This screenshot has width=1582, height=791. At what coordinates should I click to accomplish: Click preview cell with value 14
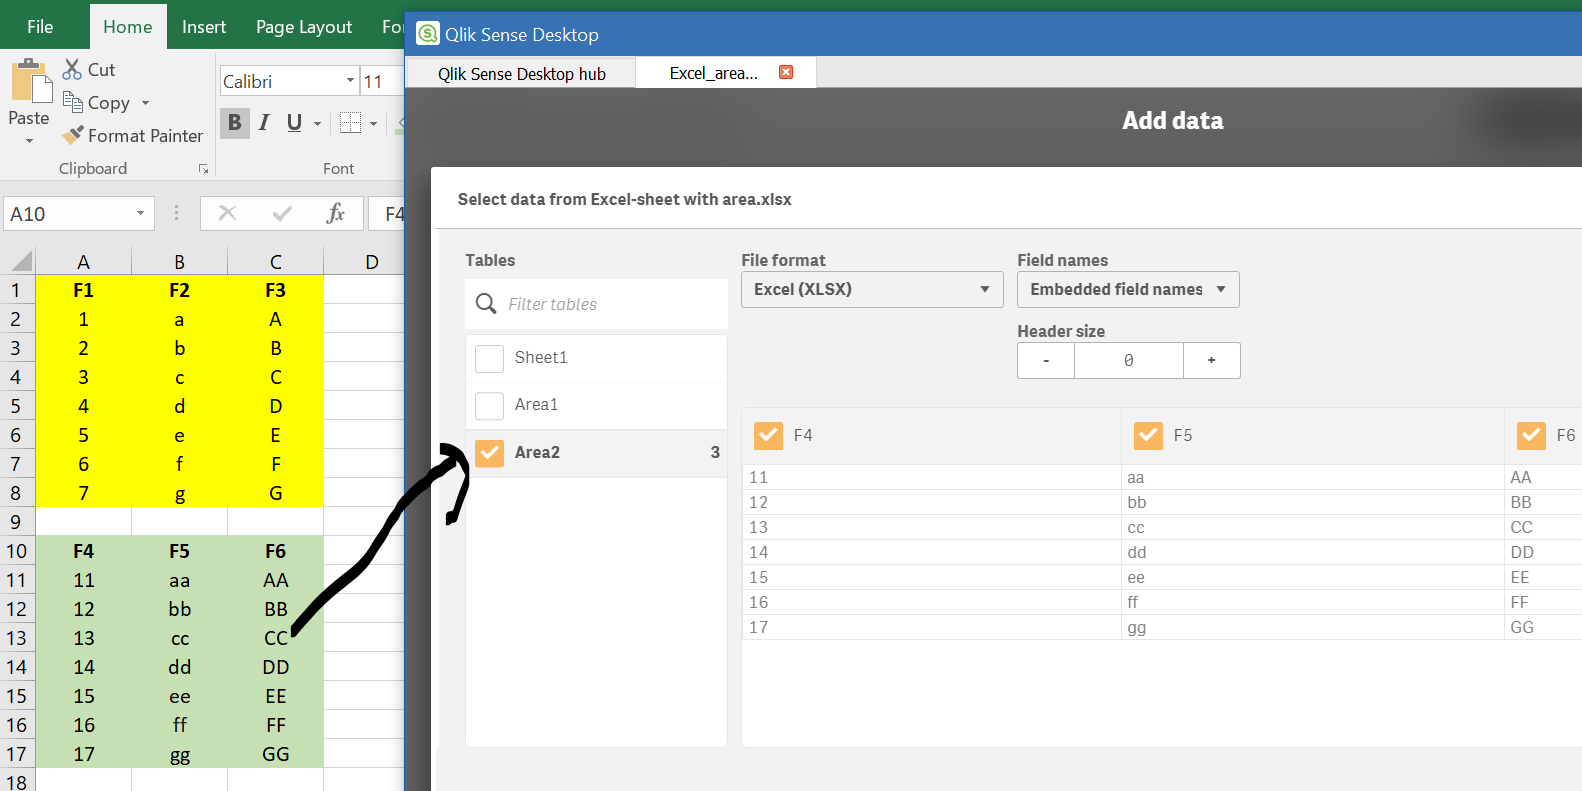931,552
